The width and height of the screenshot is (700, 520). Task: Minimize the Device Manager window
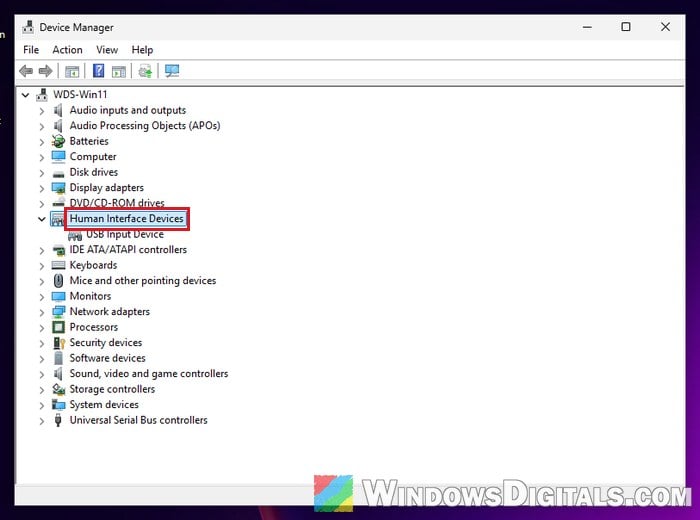click(x=588, y=27)
